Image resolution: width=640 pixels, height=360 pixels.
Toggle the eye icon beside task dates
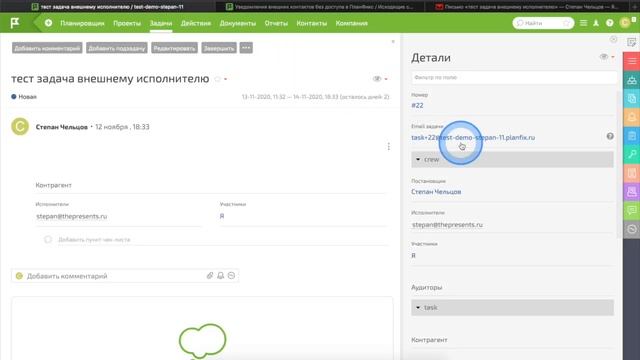377,78
